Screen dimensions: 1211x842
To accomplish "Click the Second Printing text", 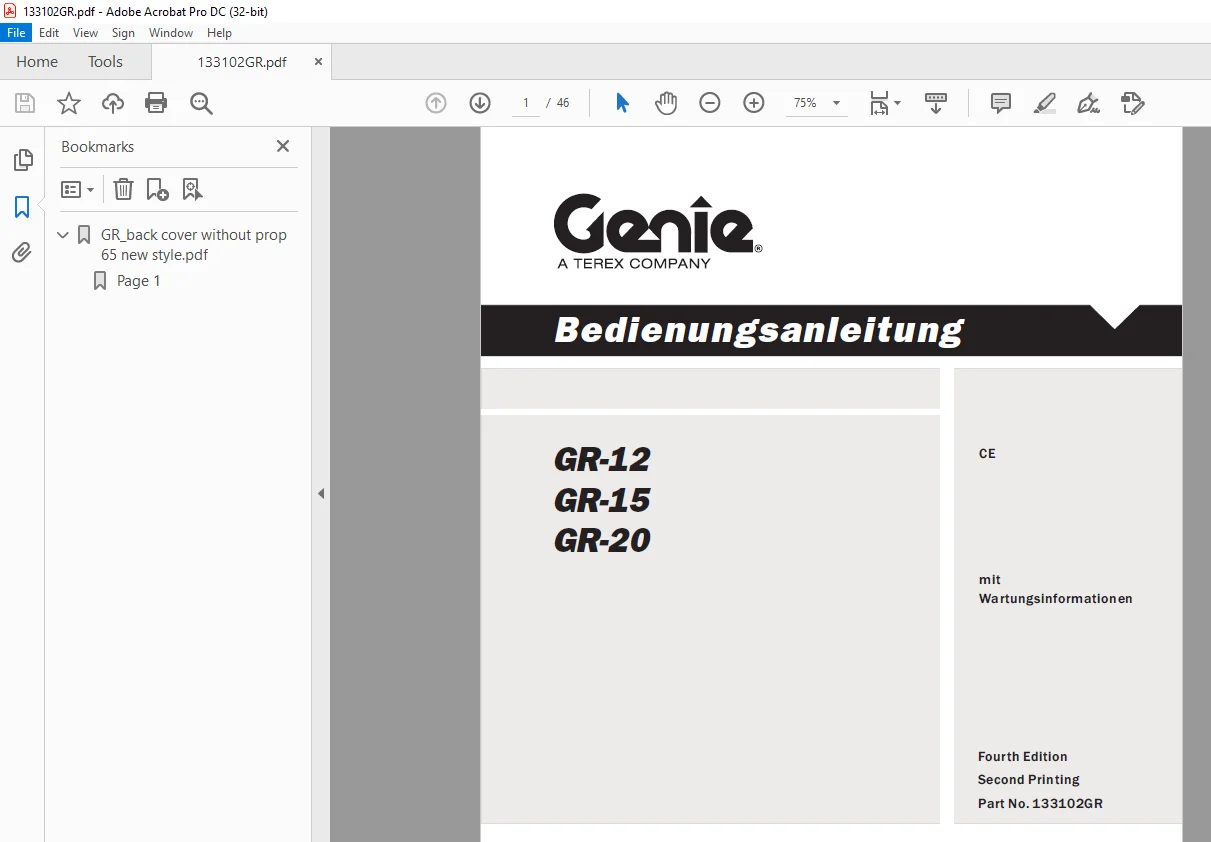I will (1028, 779).
